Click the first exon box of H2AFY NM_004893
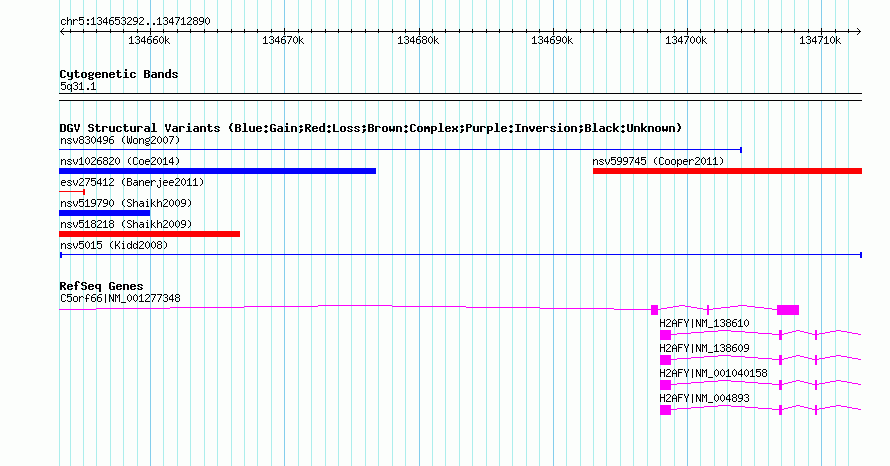Screen dimensions: 890x466 [665, 410]
